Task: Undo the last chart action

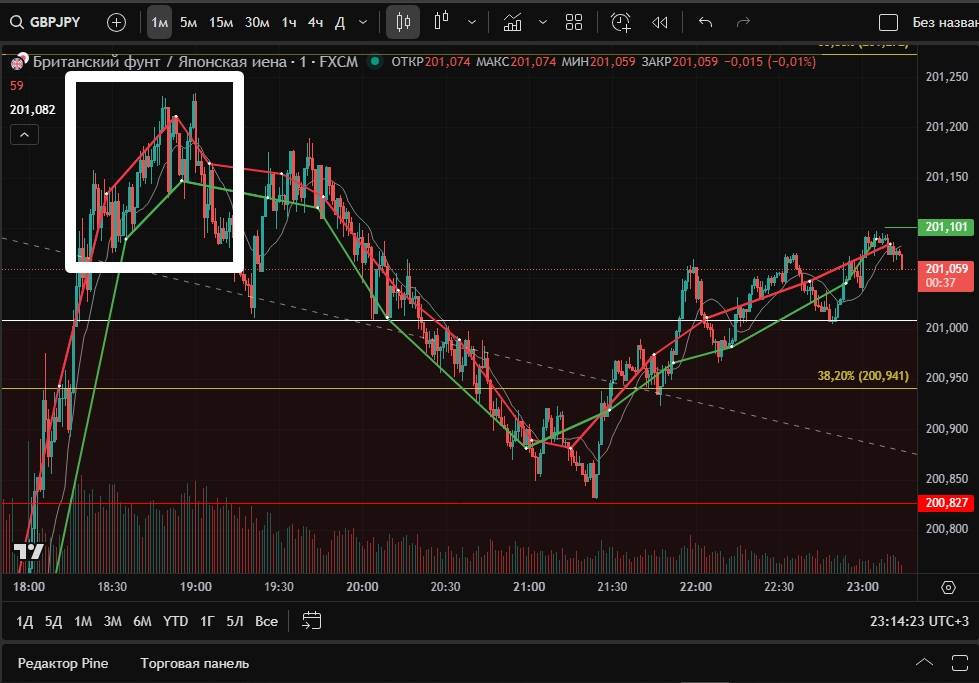Action: coord(705,22)
